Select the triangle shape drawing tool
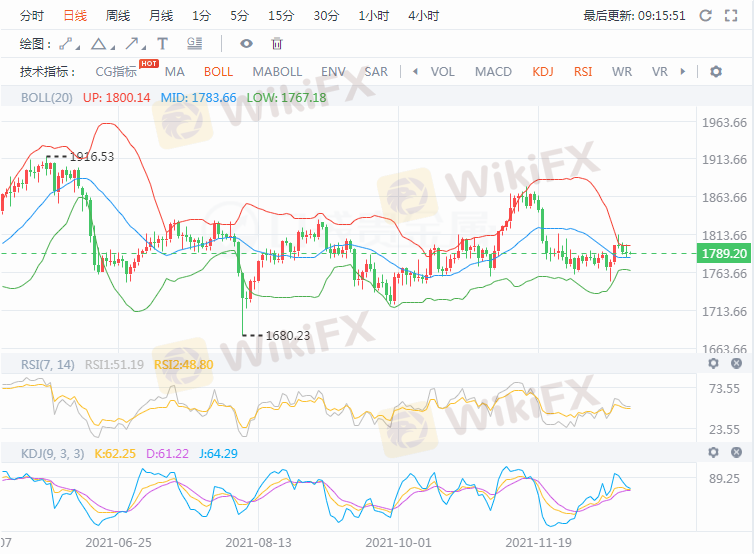 98,44
